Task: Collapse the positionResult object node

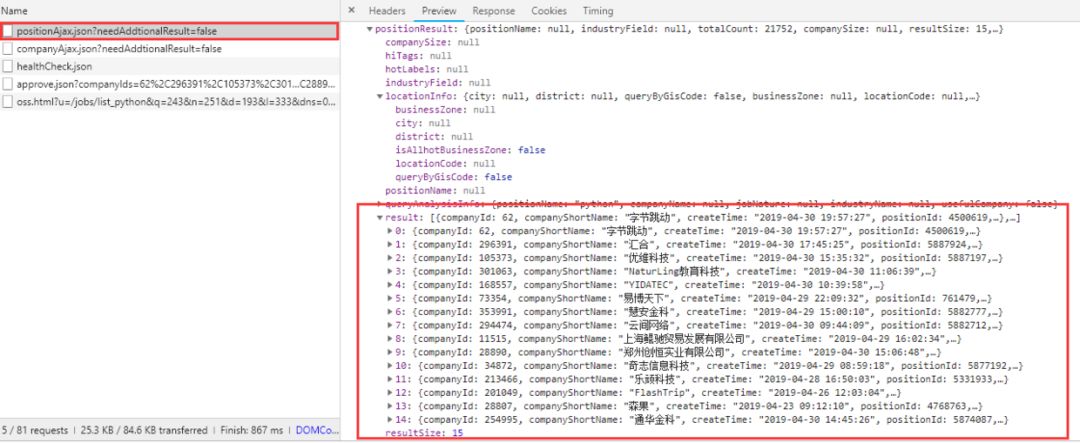Action: point(371,30)
